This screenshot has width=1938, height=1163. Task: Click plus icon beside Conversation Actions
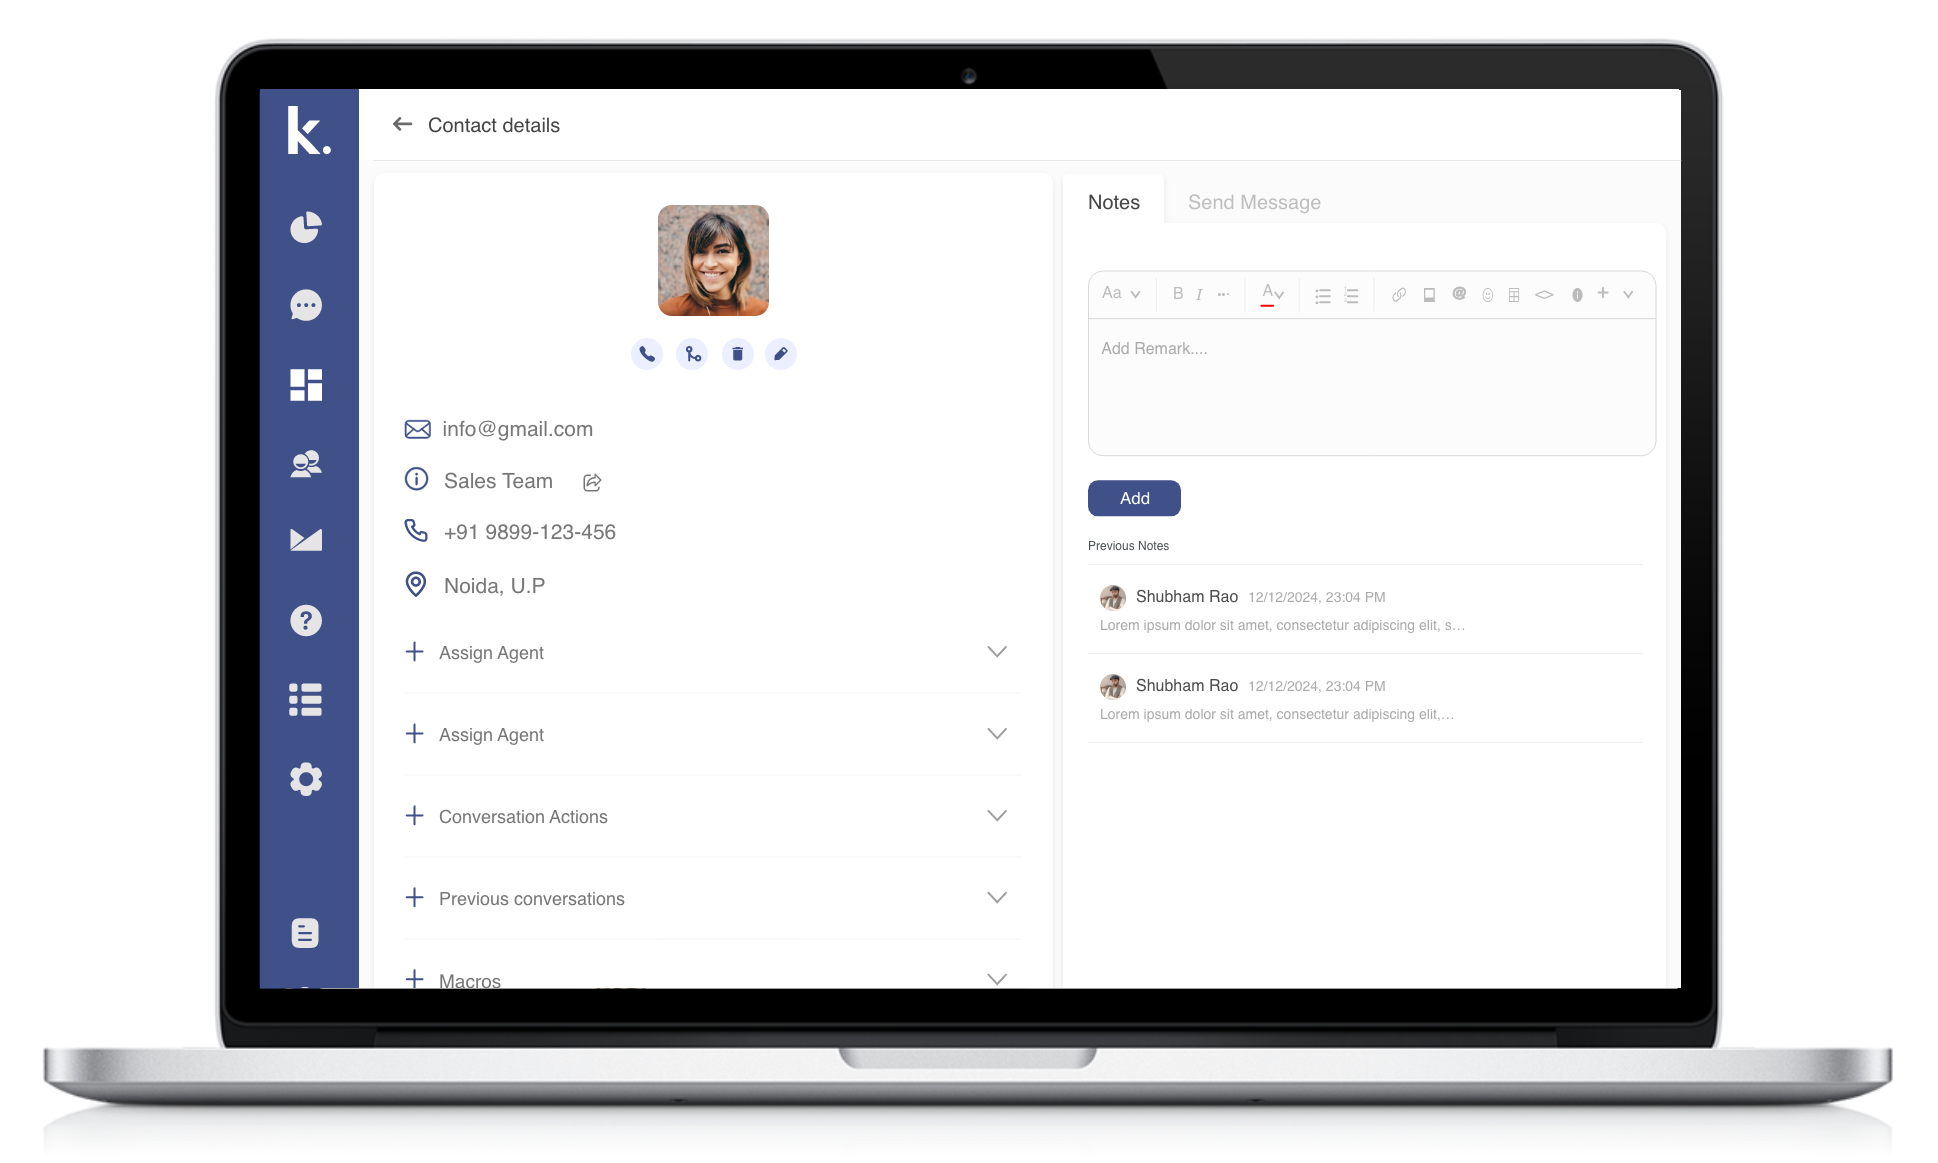415,816
